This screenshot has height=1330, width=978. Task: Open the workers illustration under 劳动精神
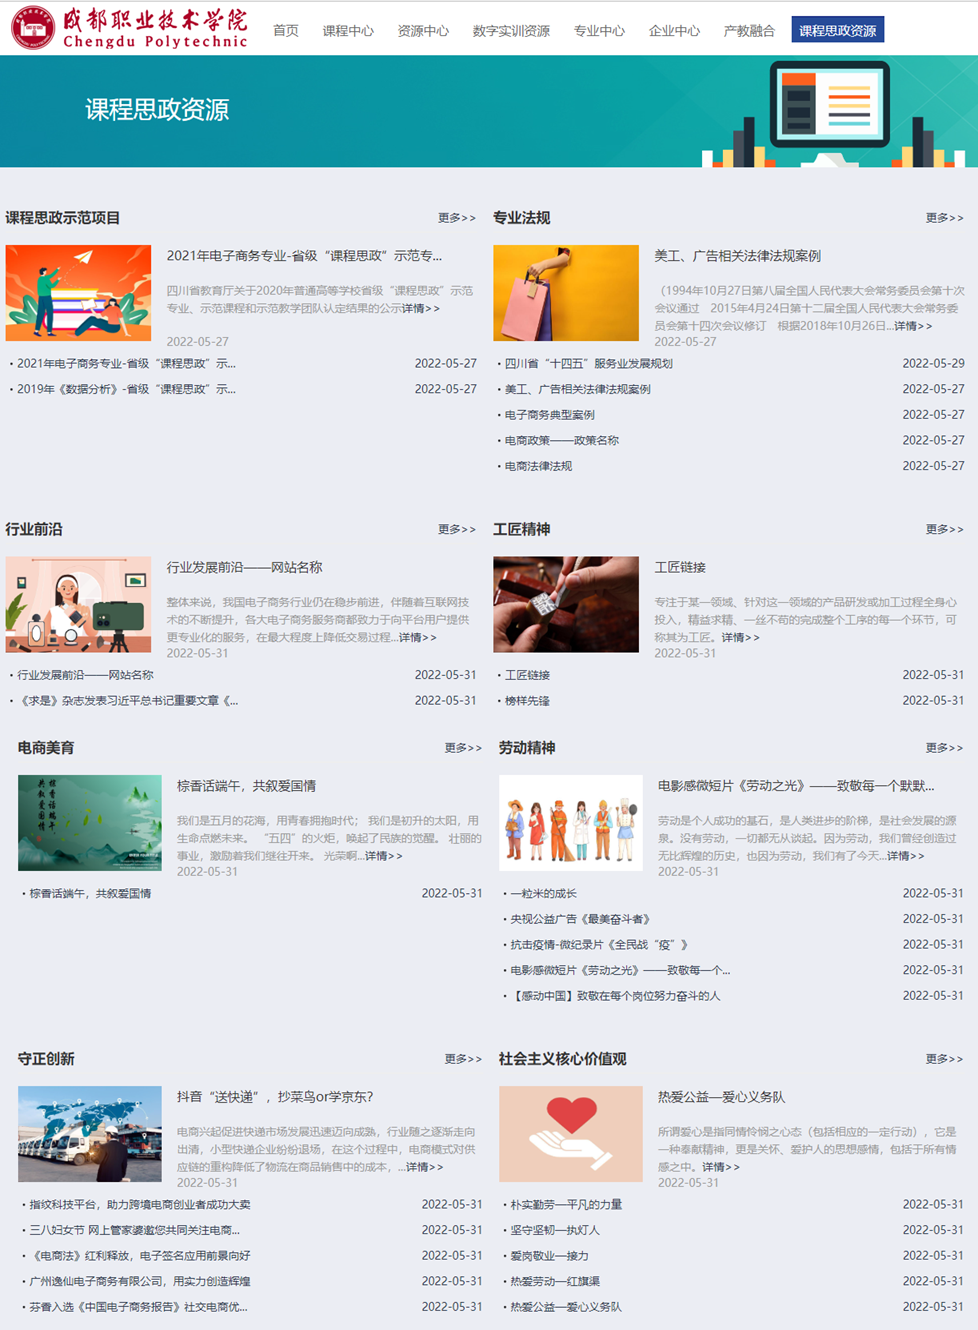(x=571, y=822)
